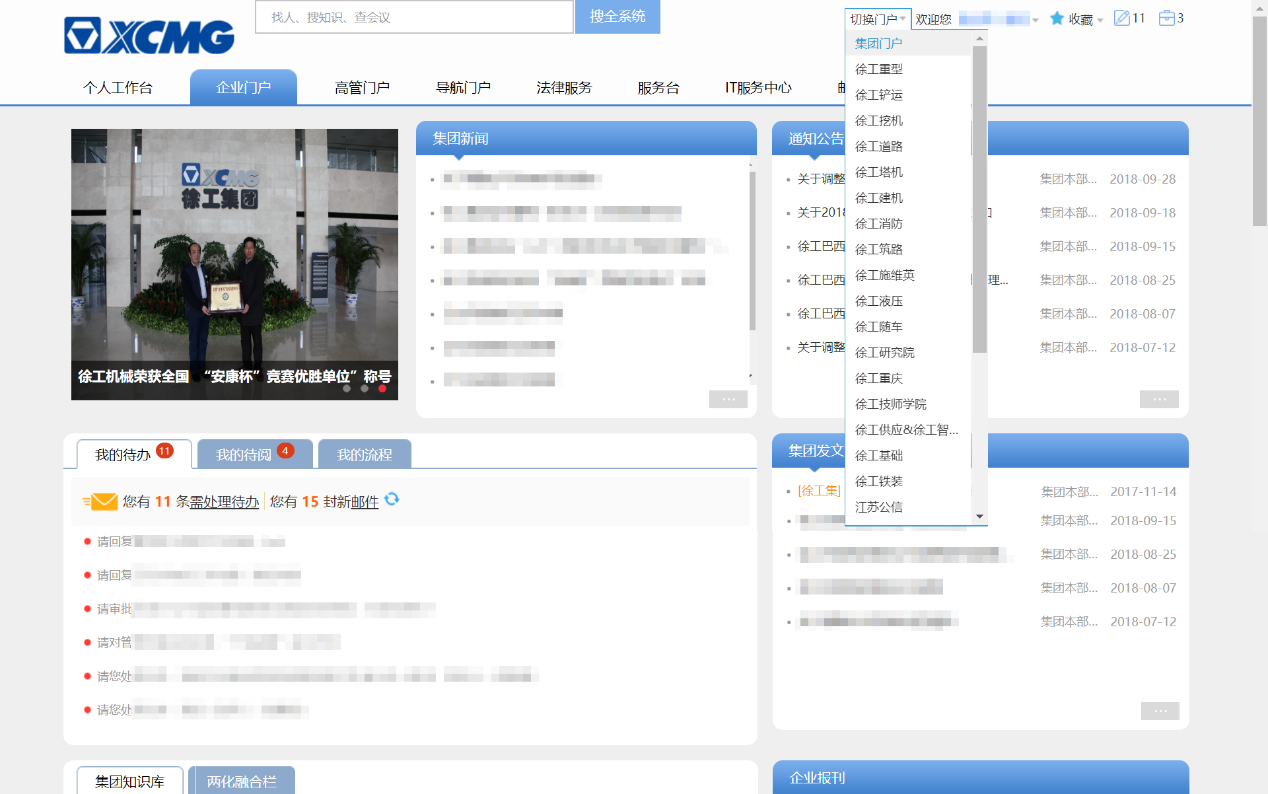Select the third red carousel dot
Viewport: 1268px width, 794px height.
click(382, 388)
